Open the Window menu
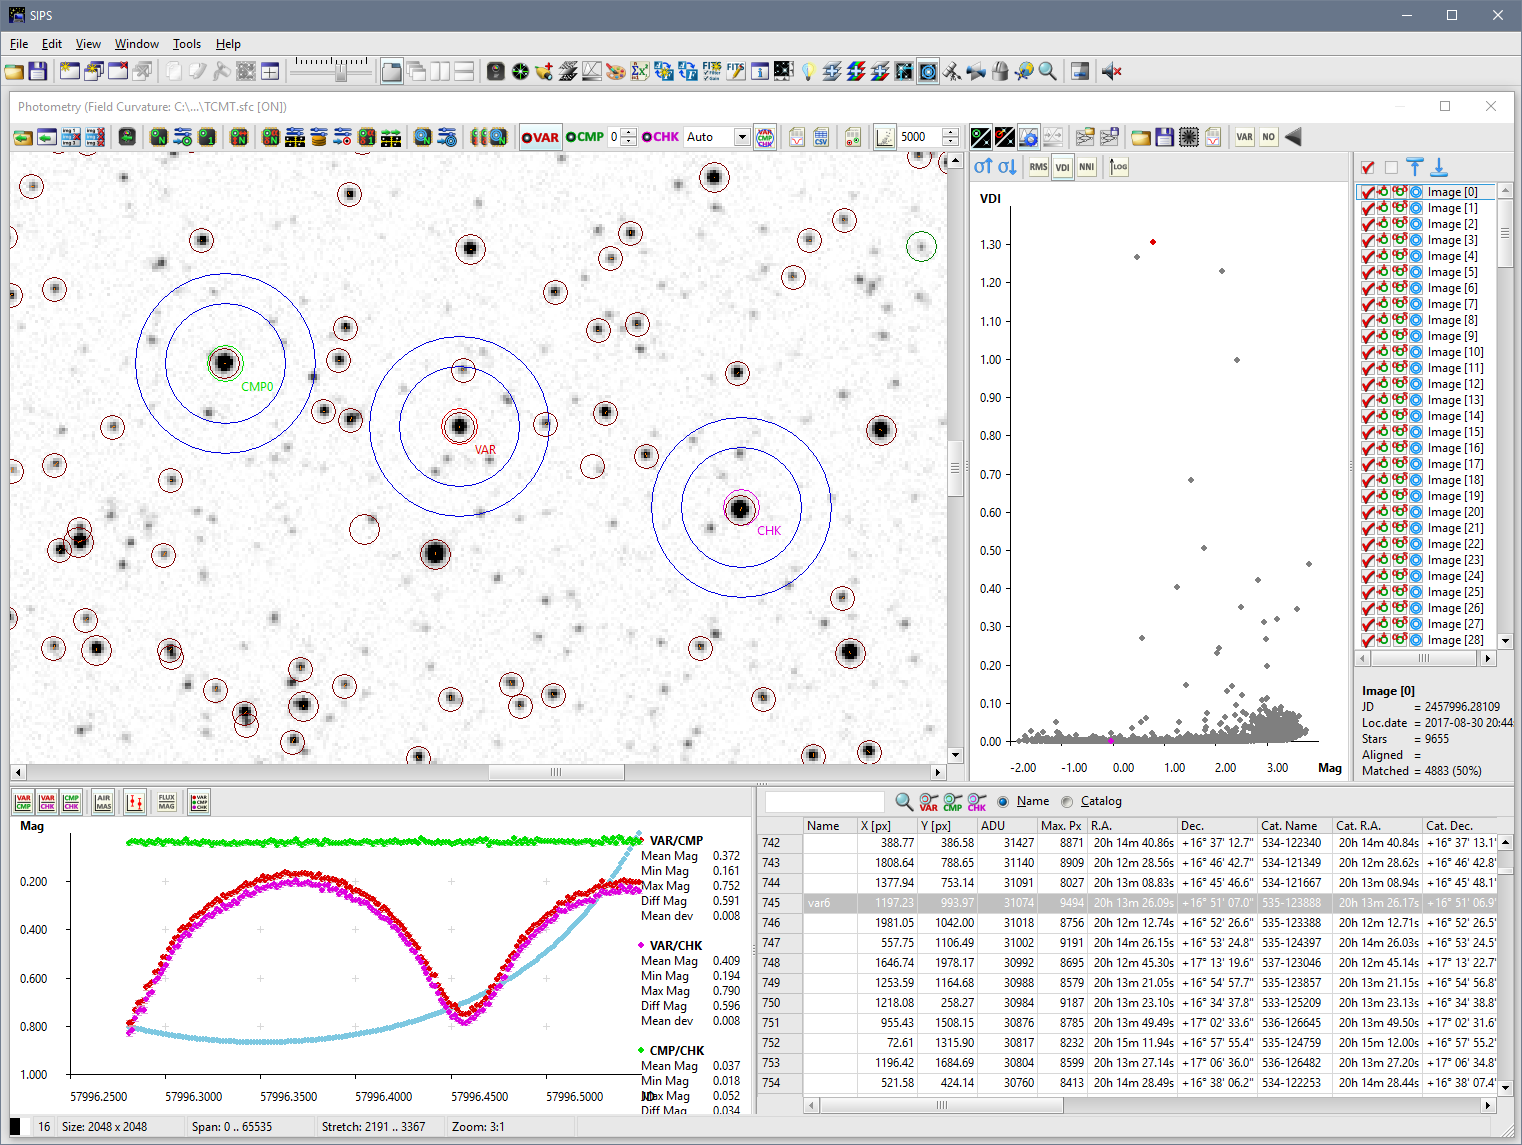This screenshot has height=1145, width=1522. point(136,44)
